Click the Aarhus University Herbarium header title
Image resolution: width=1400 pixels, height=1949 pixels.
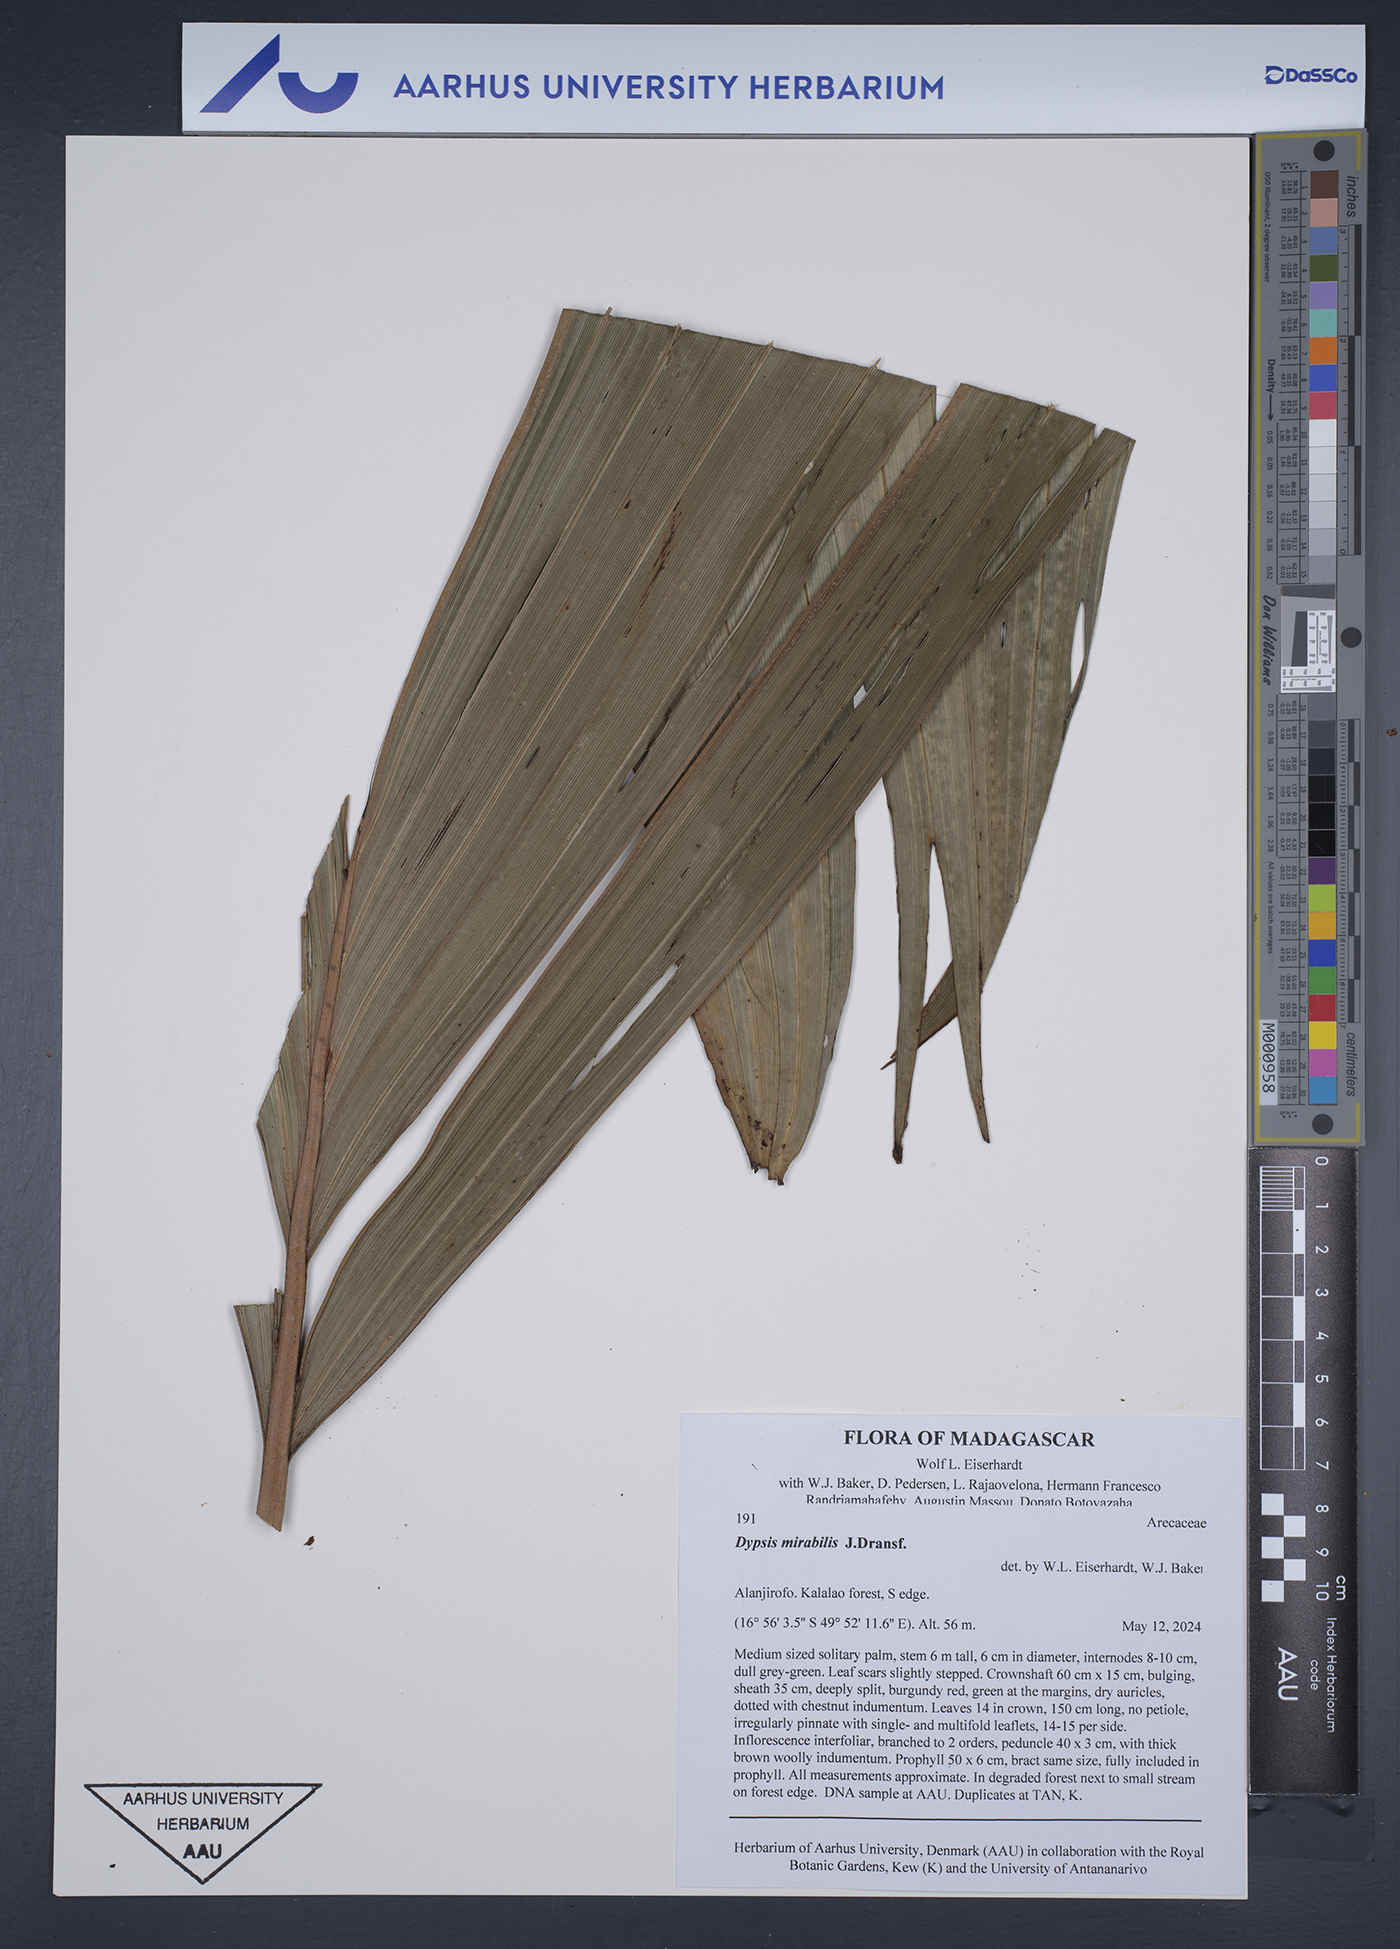[x=668, y=88]
